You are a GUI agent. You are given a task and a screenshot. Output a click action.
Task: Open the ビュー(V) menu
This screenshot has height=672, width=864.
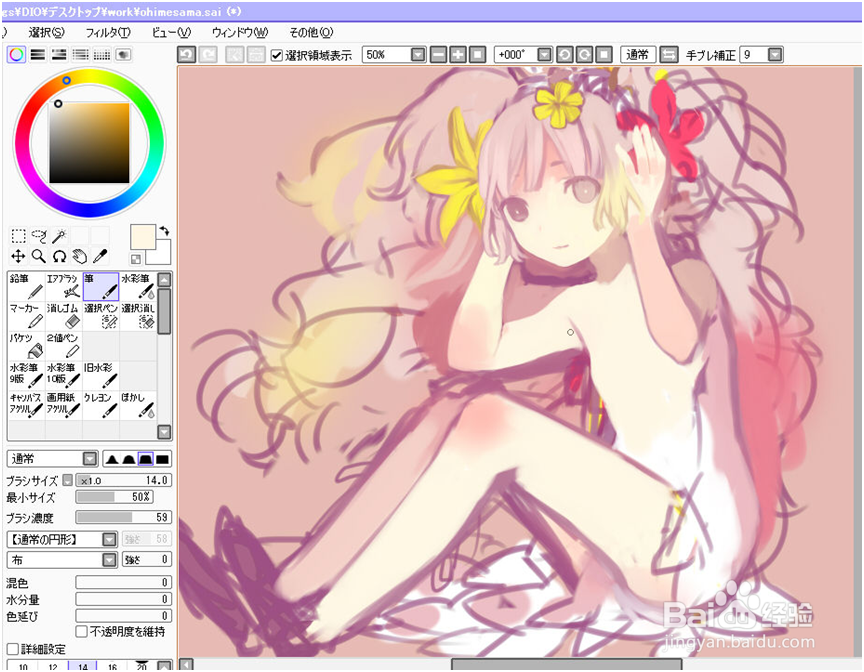click(171, 32)
